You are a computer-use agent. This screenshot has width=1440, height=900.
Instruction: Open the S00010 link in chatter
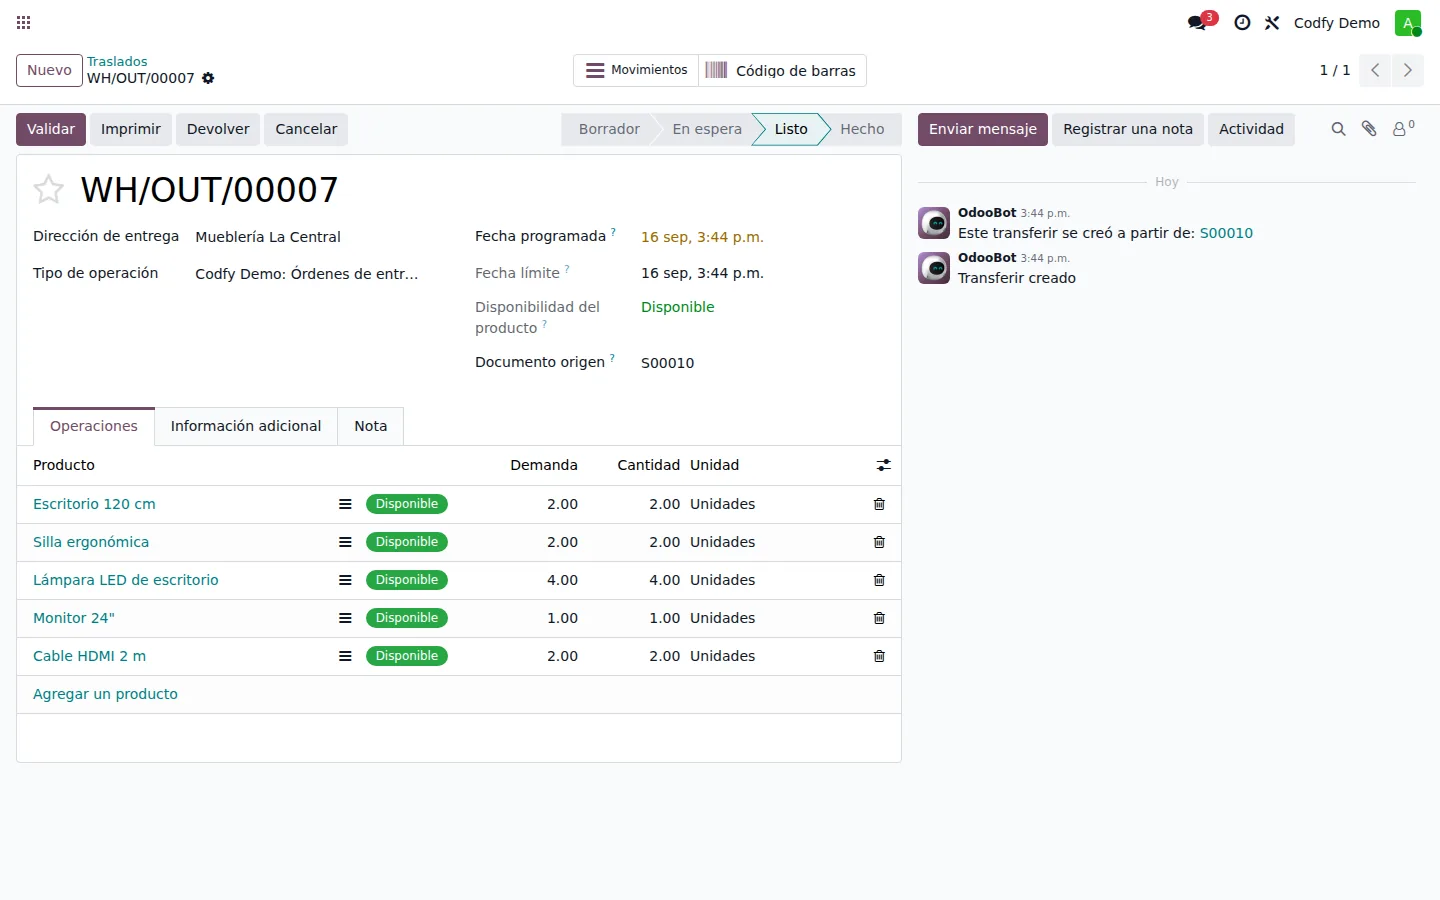pos(1226,233)
